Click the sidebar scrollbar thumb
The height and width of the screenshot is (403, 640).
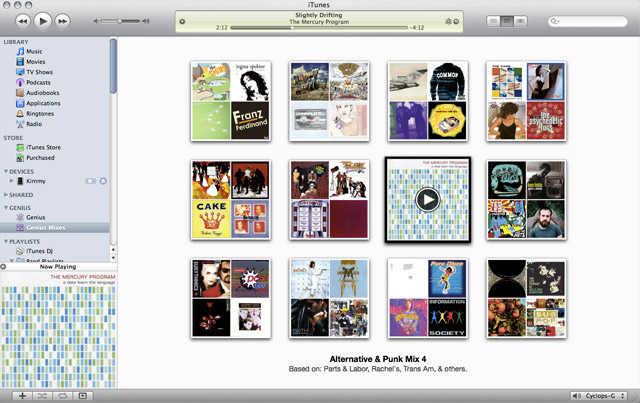pos(113,65)
